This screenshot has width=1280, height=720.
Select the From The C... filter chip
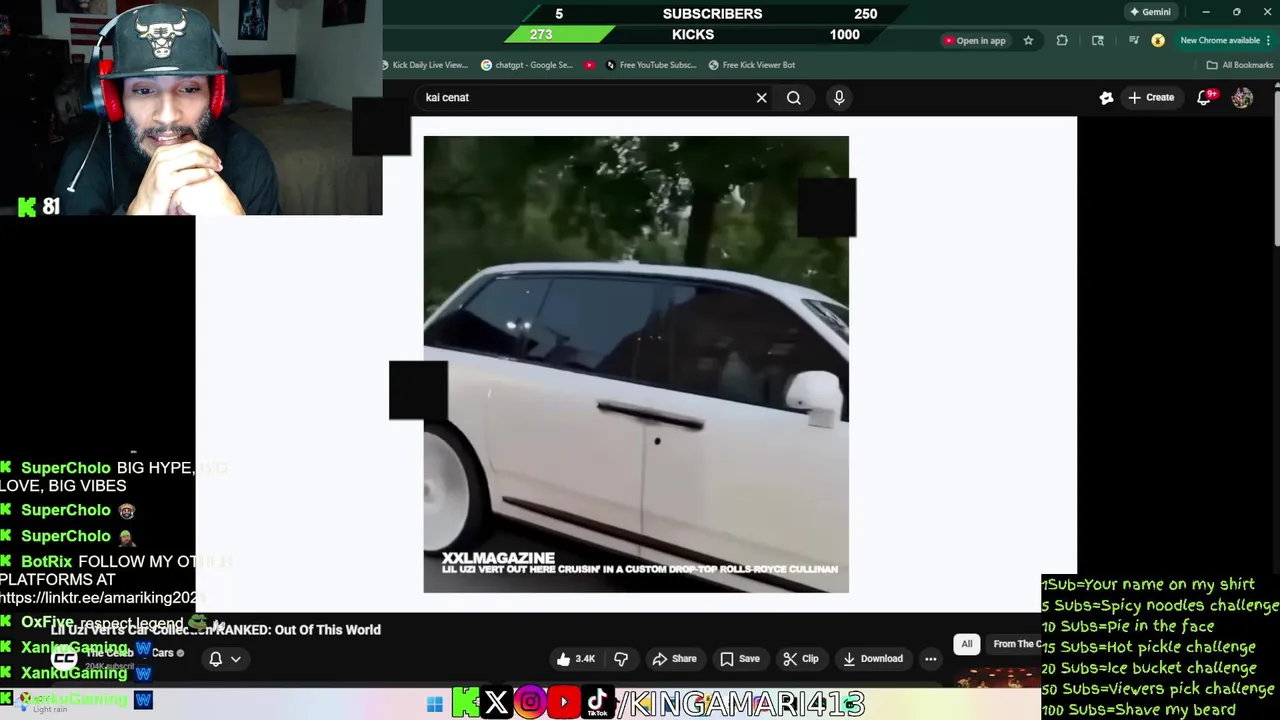[x=1015, y=644]
